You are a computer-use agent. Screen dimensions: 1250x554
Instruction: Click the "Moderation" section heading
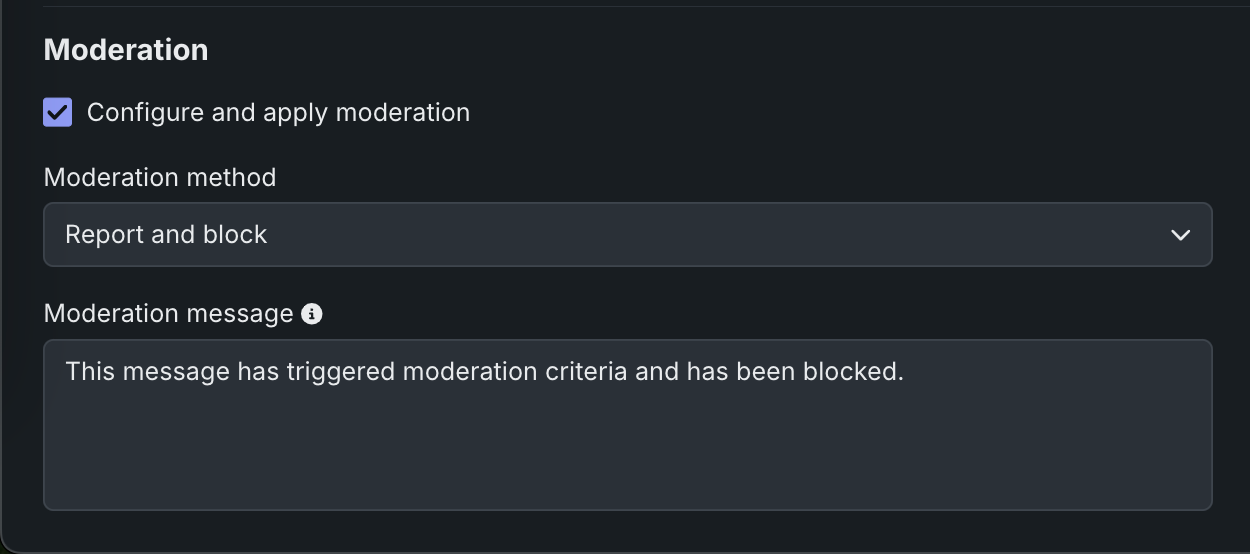pyautogui.click(x=126, y=50)
